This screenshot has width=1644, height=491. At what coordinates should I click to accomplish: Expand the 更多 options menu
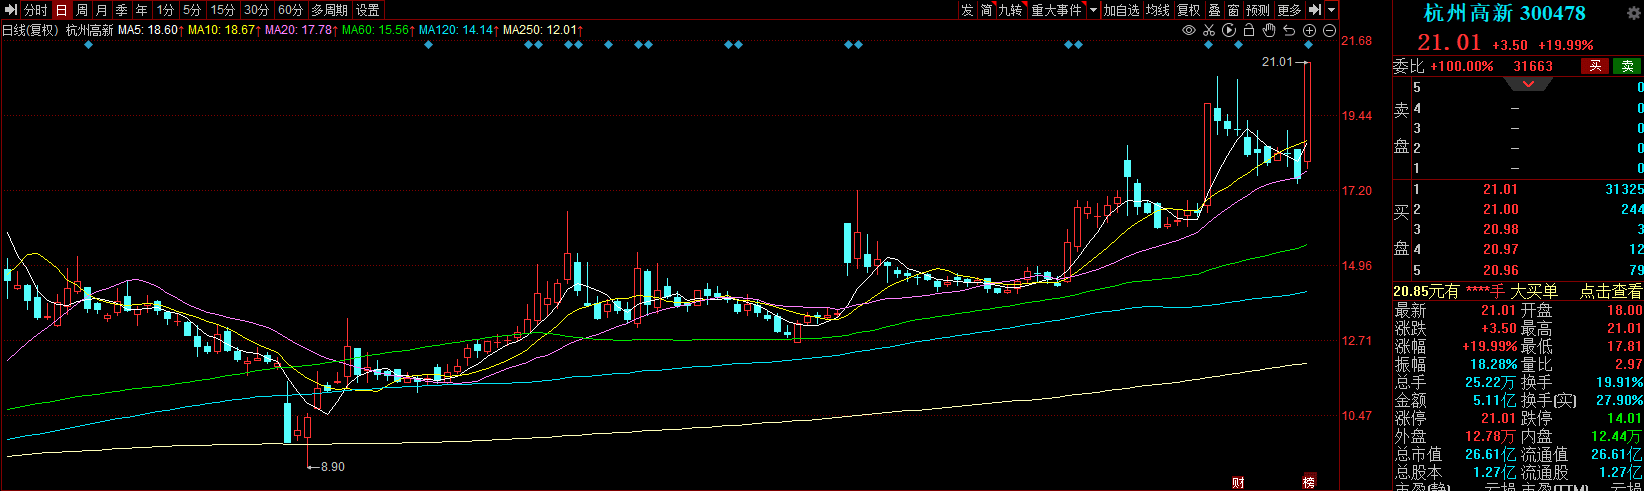pyautogui.click(x=1290, y=10)
